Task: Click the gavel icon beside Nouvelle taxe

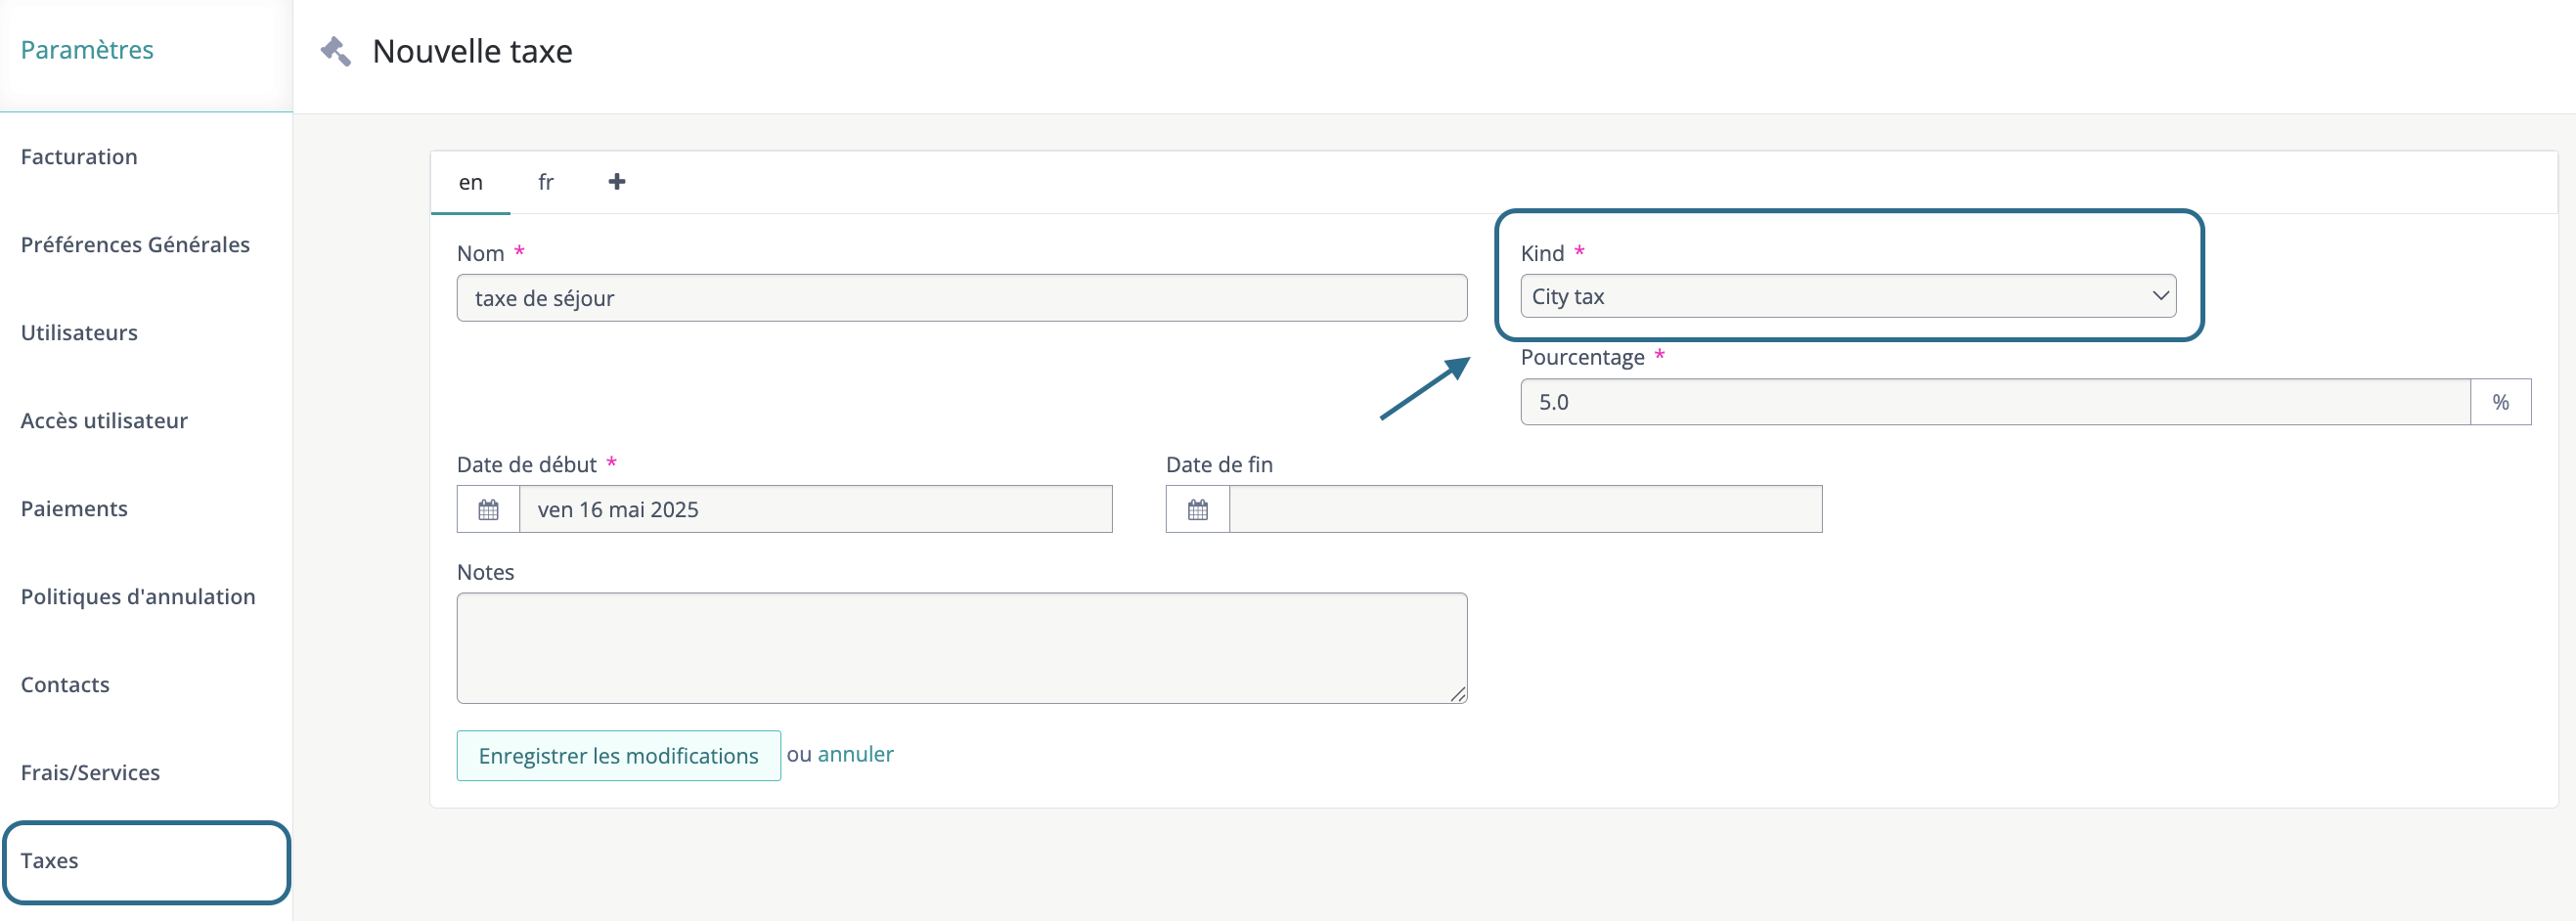Action: click(335, 51)
